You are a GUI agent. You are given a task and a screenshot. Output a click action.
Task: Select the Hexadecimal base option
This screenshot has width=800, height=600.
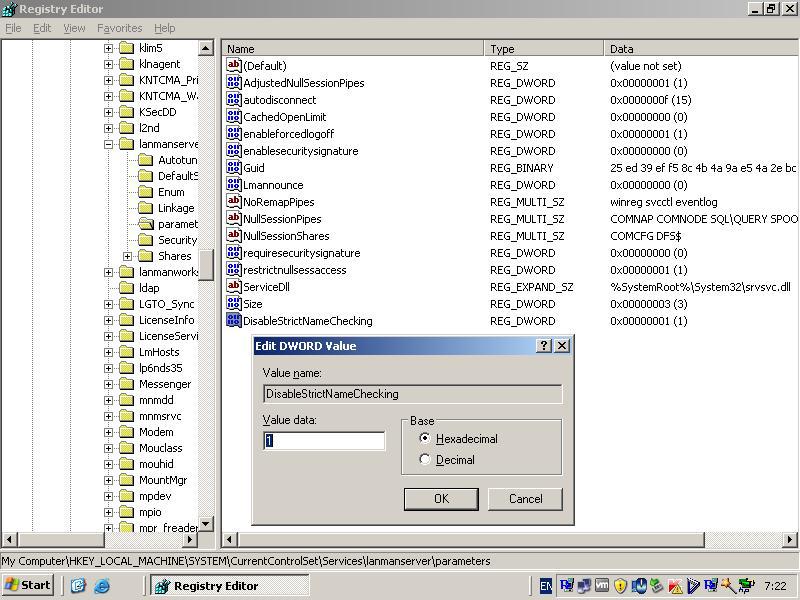point(424,438)
